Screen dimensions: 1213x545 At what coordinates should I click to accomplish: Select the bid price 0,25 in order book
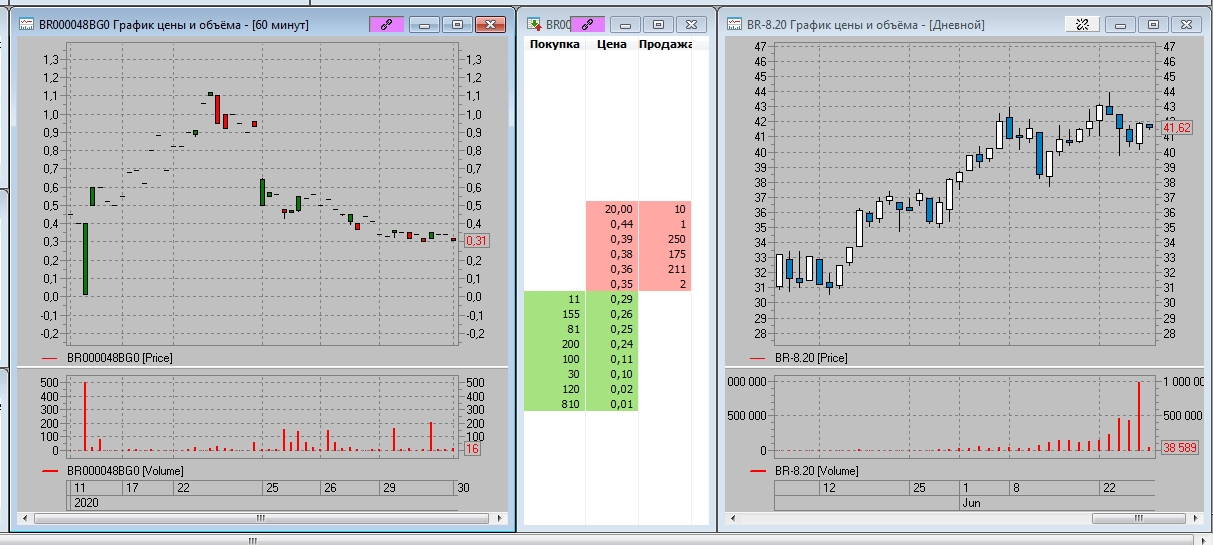point(612,329)
